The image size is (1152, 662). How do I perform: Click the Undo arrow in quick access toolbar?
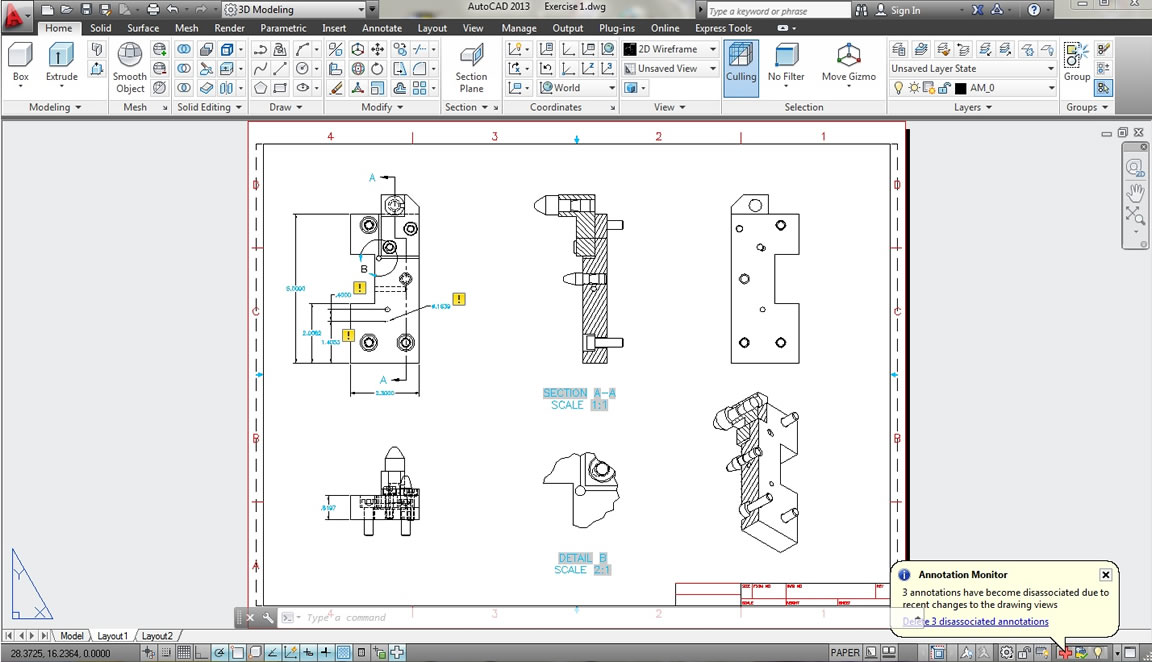(172, 10)
